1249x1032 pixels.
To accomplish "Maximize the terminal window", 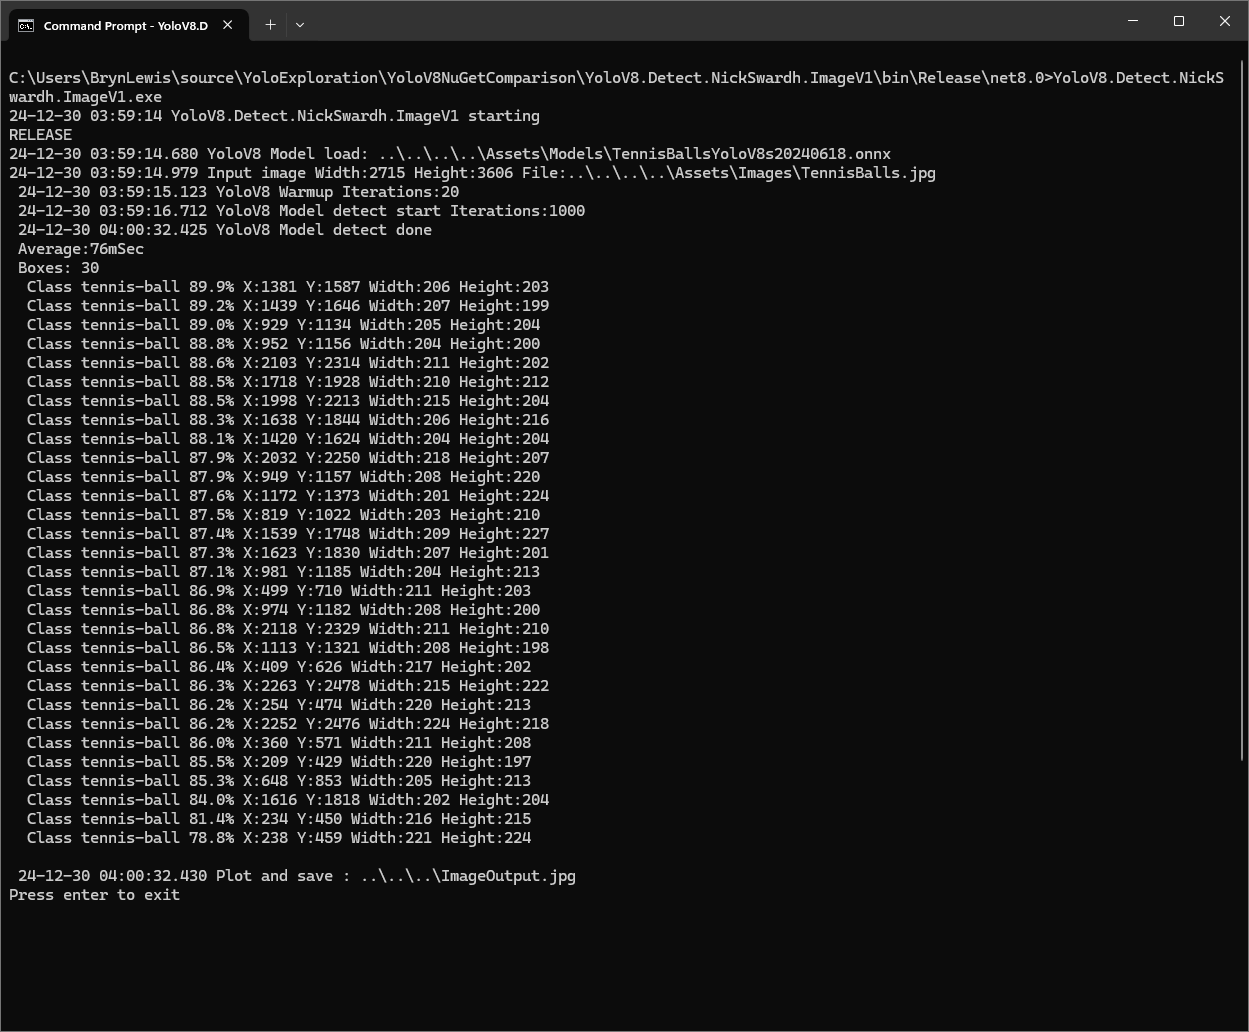I will pos(1179,21).
